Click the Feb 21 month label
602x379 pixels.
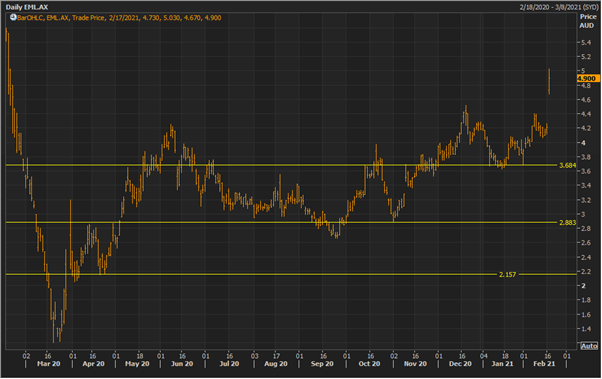544,364
